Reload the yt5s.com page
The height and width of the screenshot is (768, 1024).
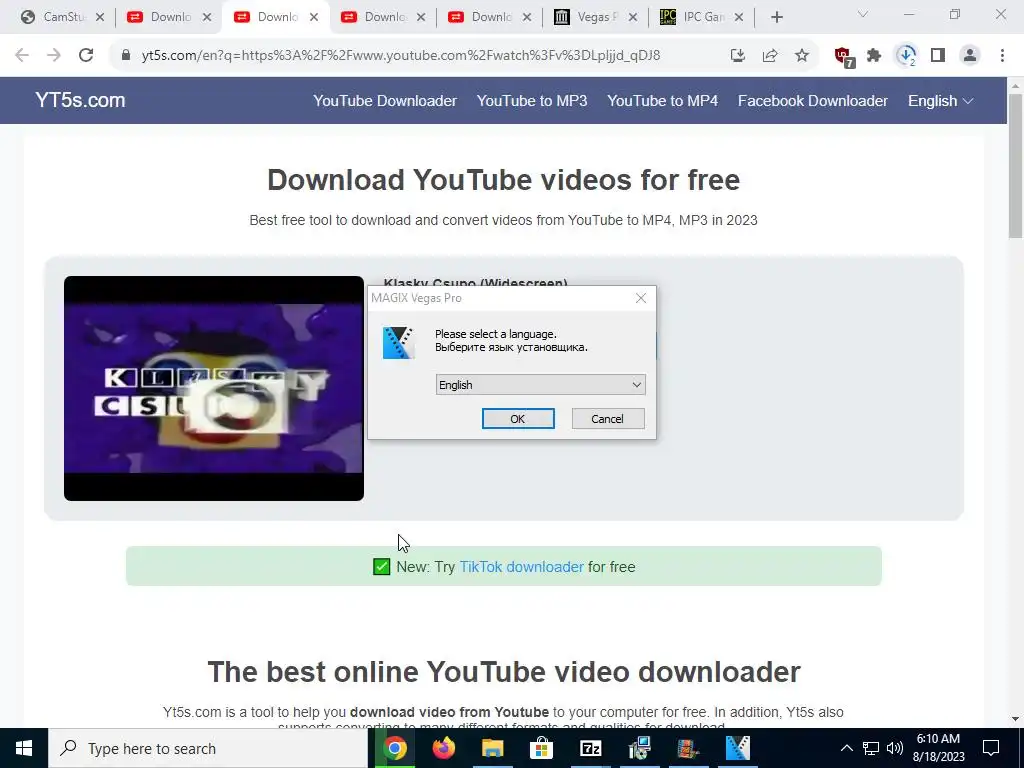(86, 56)
